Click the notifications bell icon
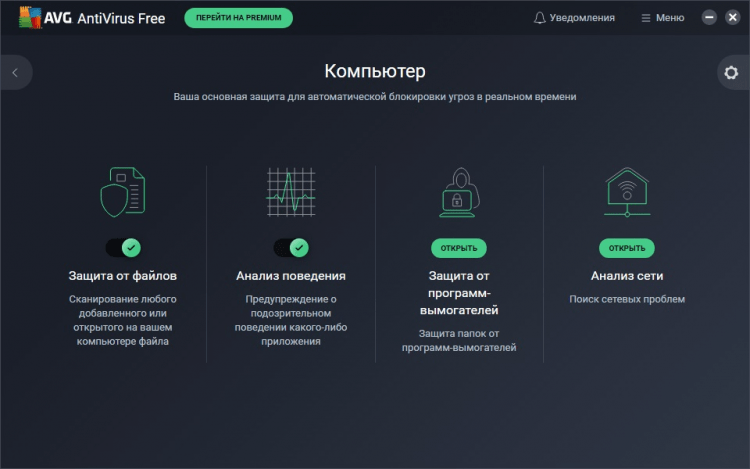This screenshot has height=469, width=750. pyautogui.click(x=540, y=18)
